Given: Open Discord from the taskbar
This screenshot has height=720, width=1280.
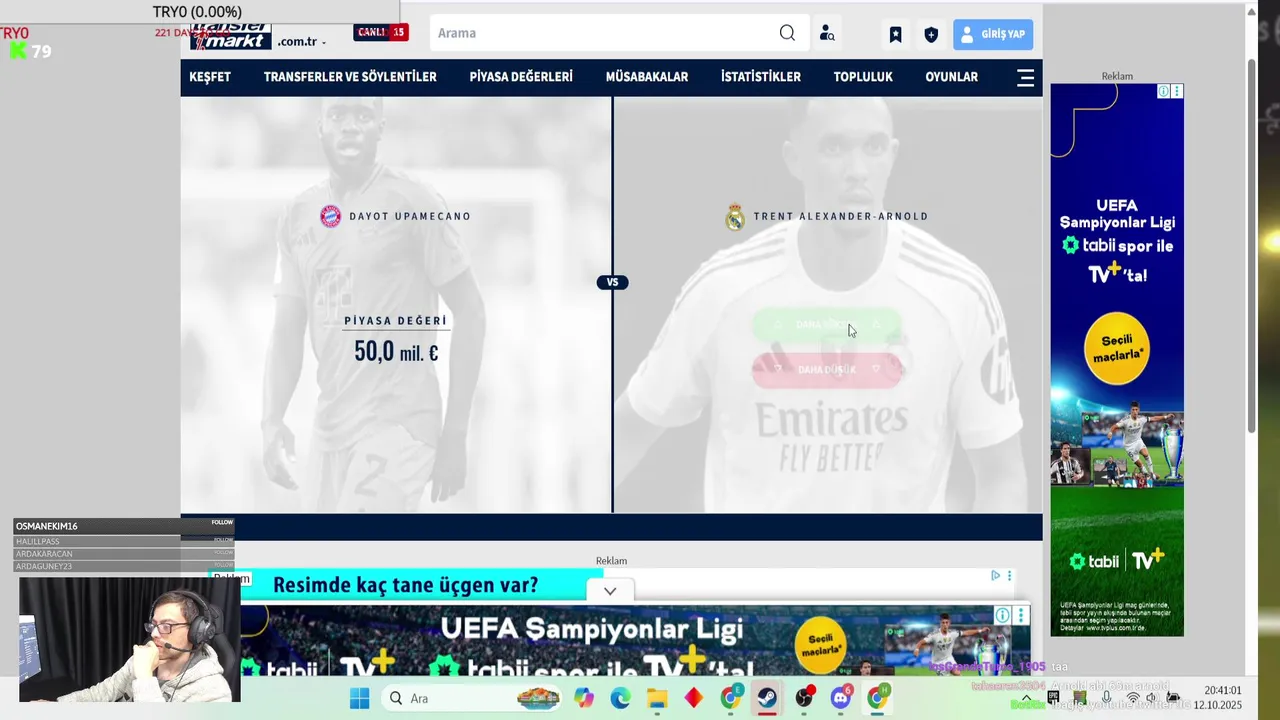Looking at the screenshot, I should 841,698.
